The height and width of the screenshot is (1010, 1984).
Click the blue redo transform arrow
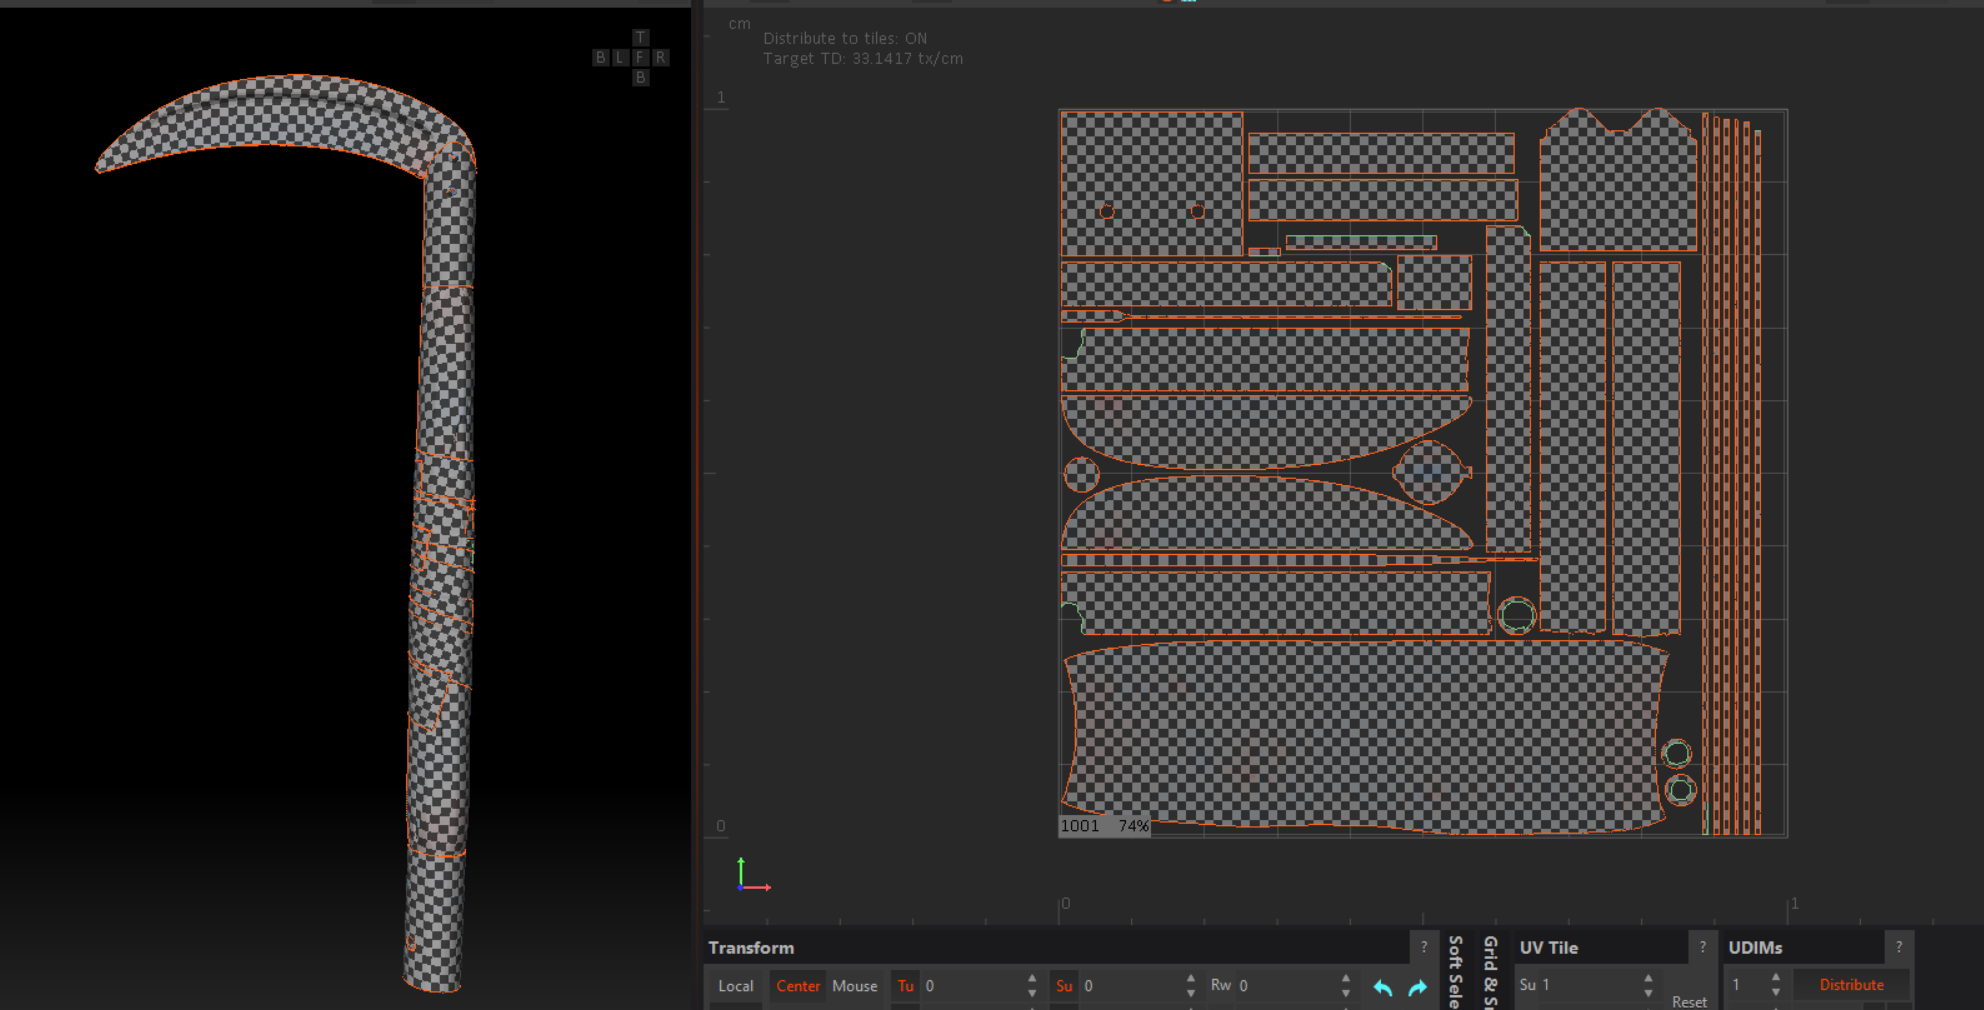coord(1417,987)
